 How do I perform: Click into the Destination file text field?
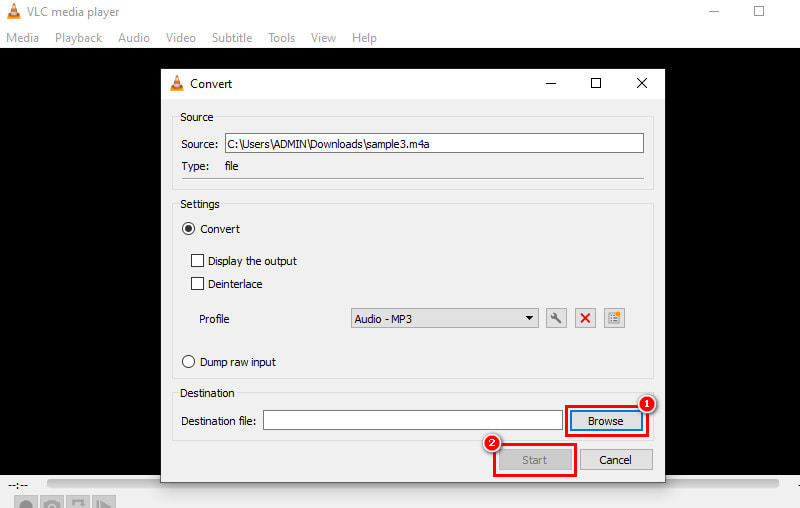pyautogui.click(x=412, y=421)
